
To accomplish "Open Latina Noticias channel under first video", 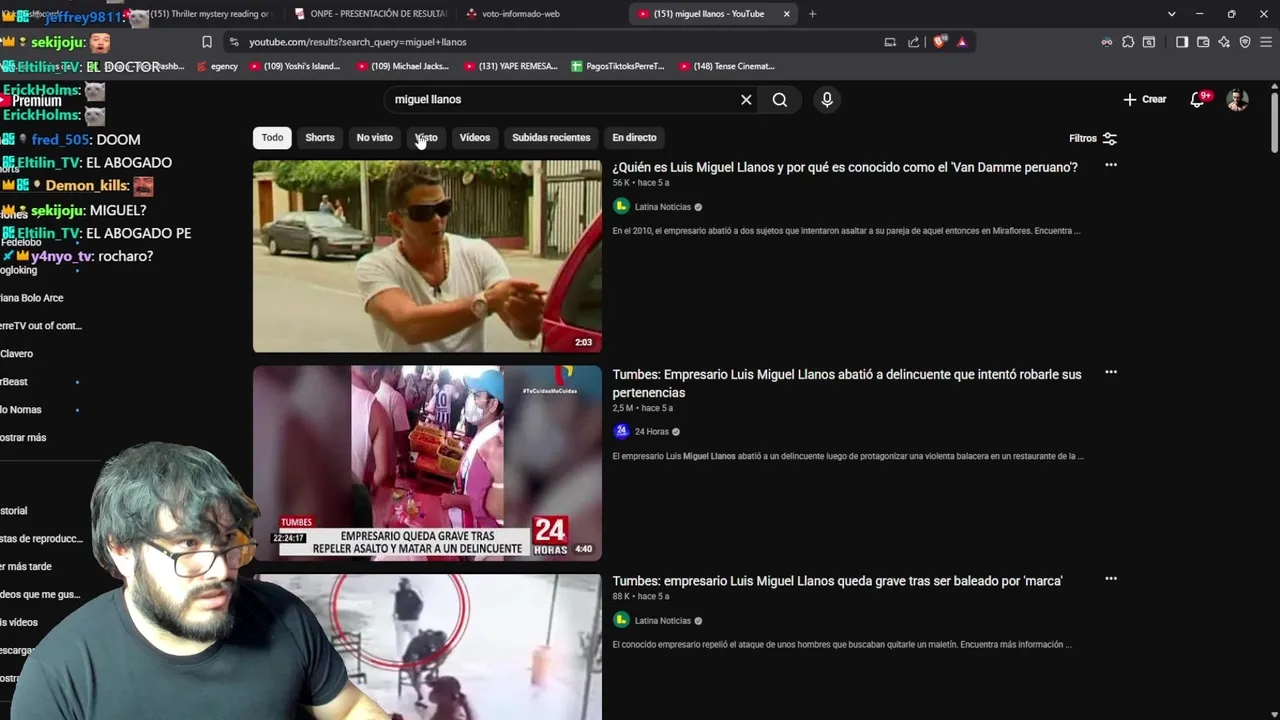I will 663,207.
